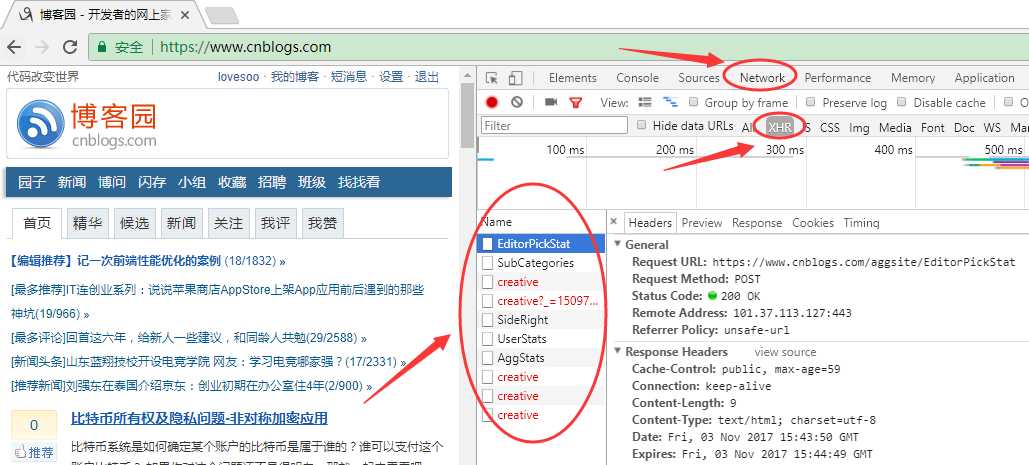
Task: Collapse the Response Headers section triangle
Action: click(x=618, y=352)
